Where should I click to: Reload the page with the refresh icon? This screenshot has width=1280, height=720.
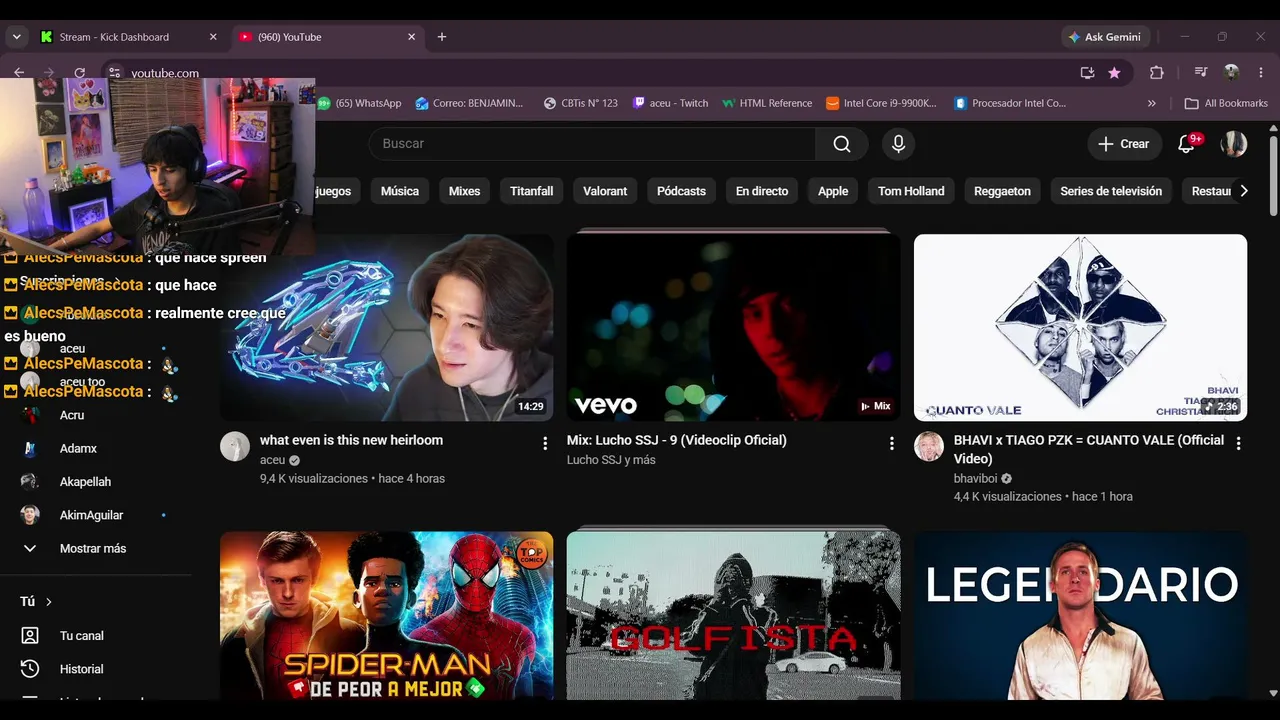pyautogui.click(x=80, y=73)
